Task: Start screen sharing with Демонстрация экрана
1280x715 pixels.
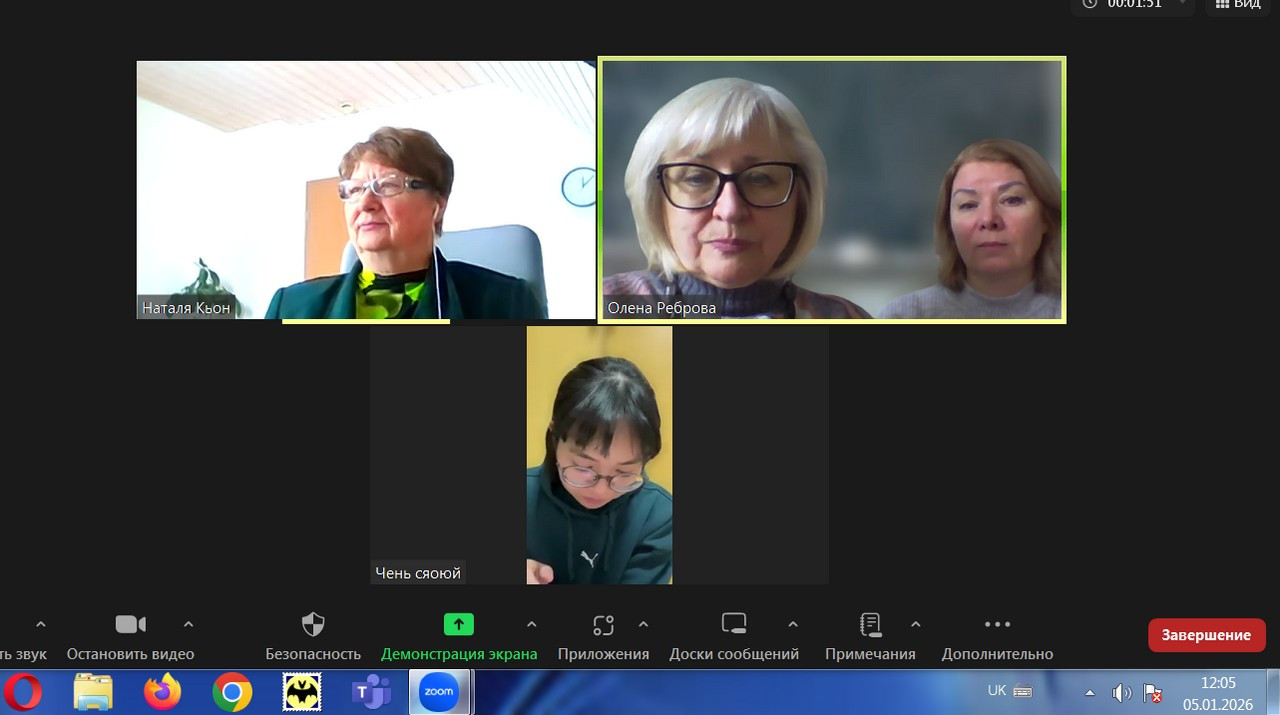Action: [459, 626]
